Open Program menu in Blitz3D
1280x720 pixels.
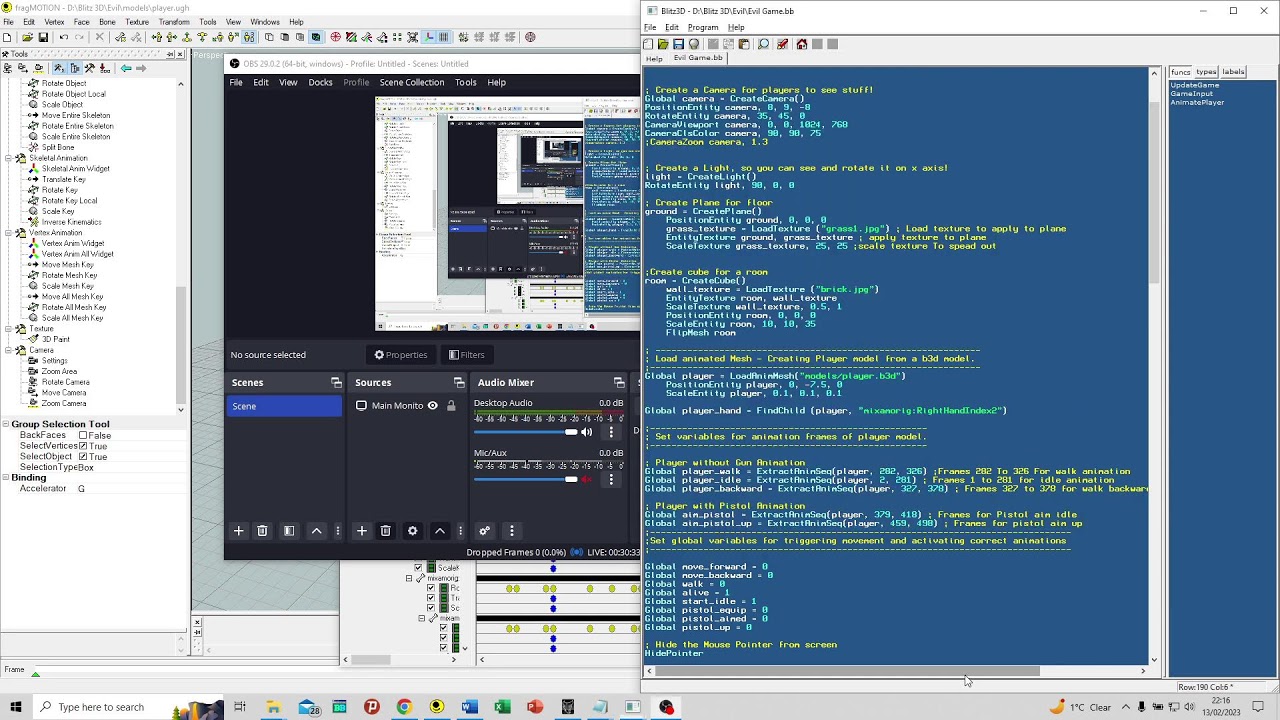[x=703, y=27]
